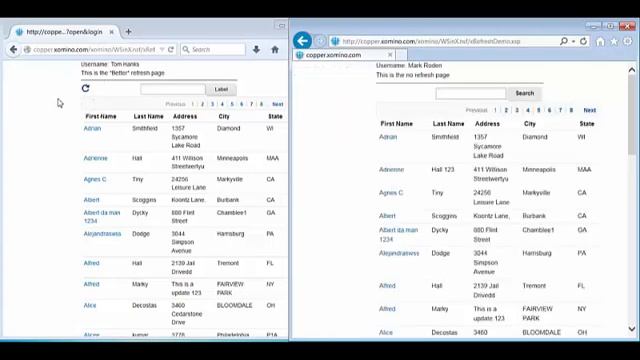Viewport: 640px width, 360px height.
Task: Click Firefox reload icon in address bar
Action: point(171,49)
